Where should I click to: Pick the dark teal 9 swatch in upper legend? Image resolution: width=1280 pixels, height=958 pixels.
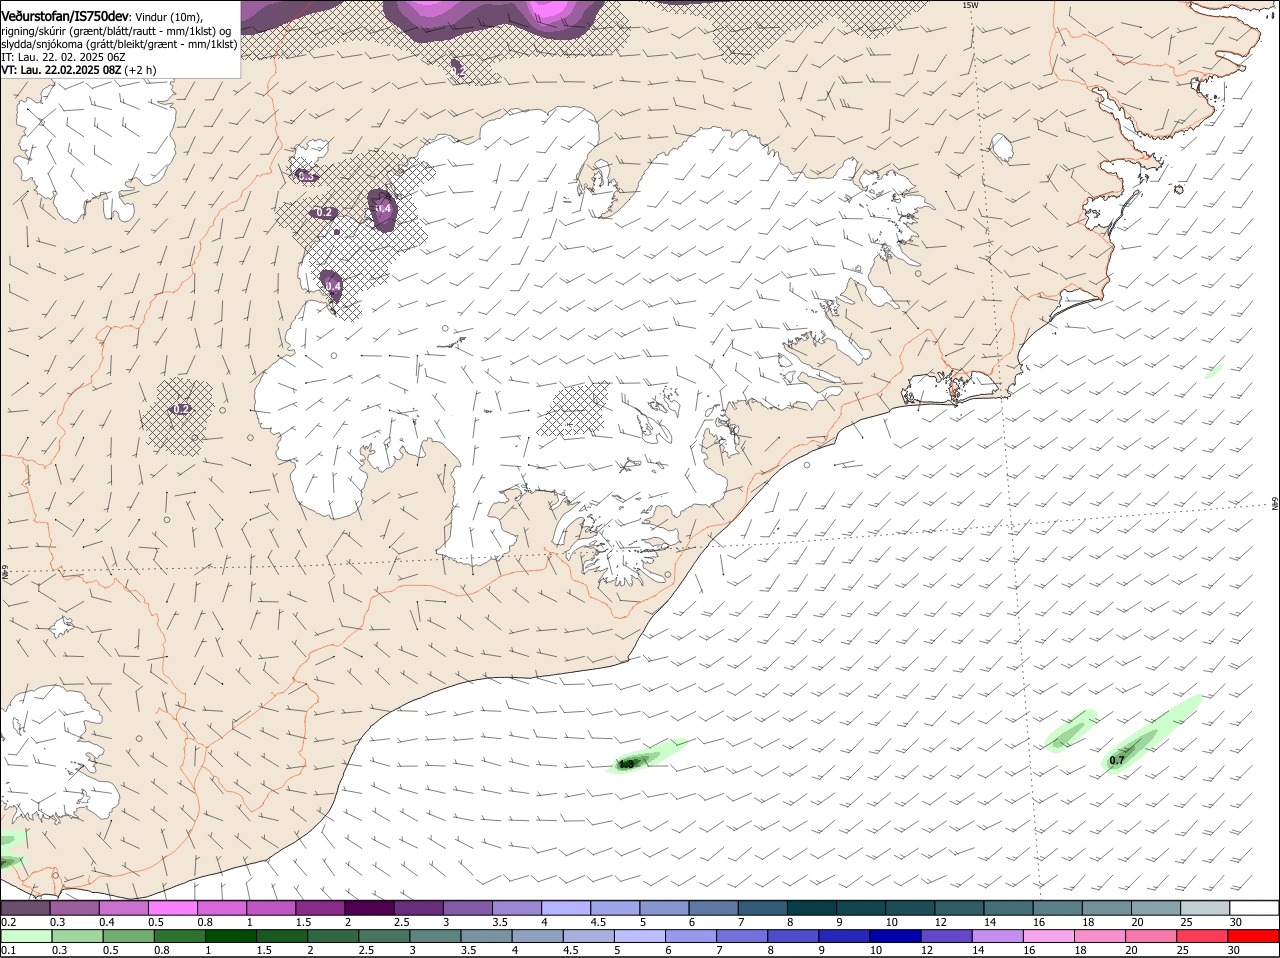click(x=860, y=908)
